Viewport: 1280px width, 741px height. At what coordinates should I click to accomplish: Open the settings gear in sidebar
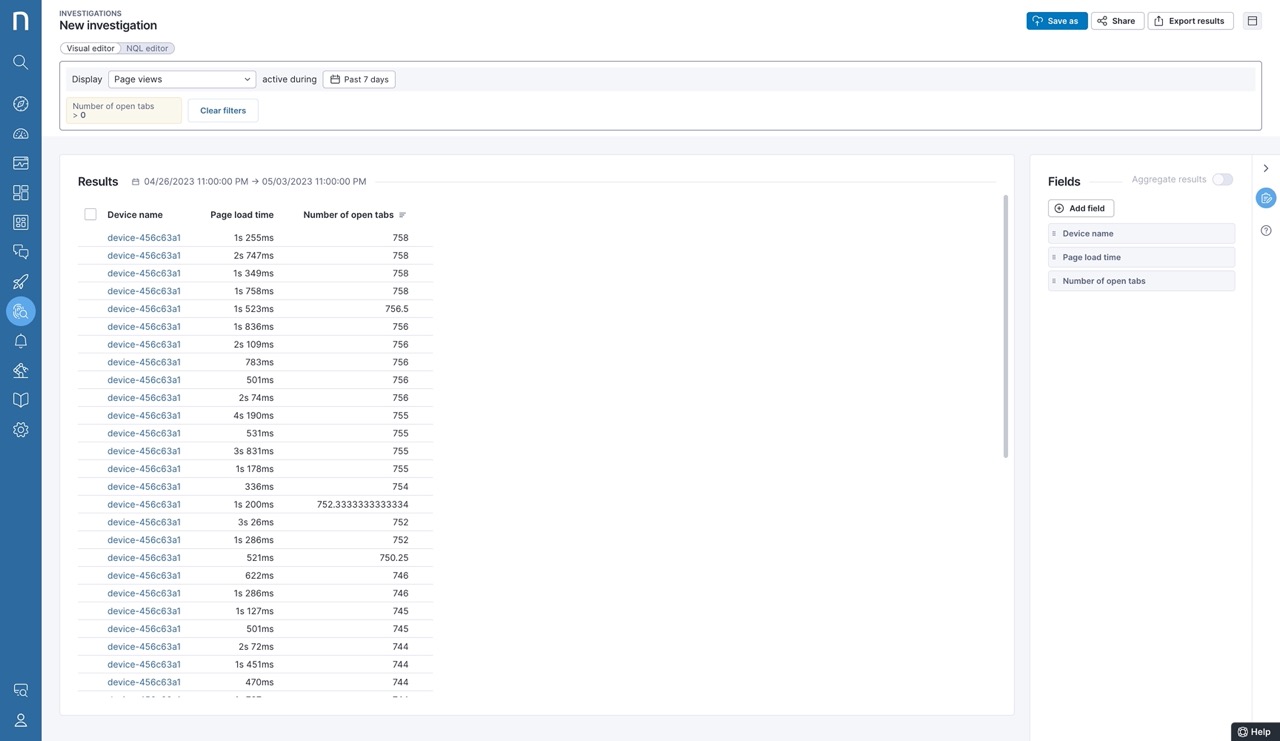click(x=20, y=430)
